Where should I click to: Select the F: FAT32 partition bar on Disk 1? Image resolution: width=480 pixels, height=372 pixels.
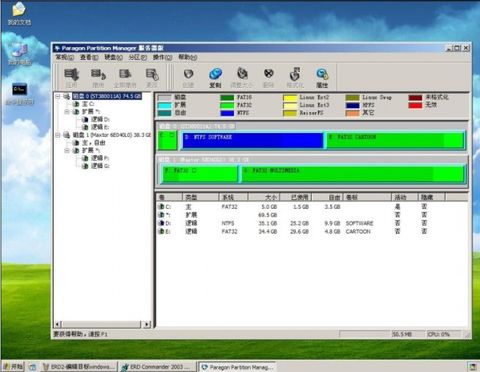[199, 174]
